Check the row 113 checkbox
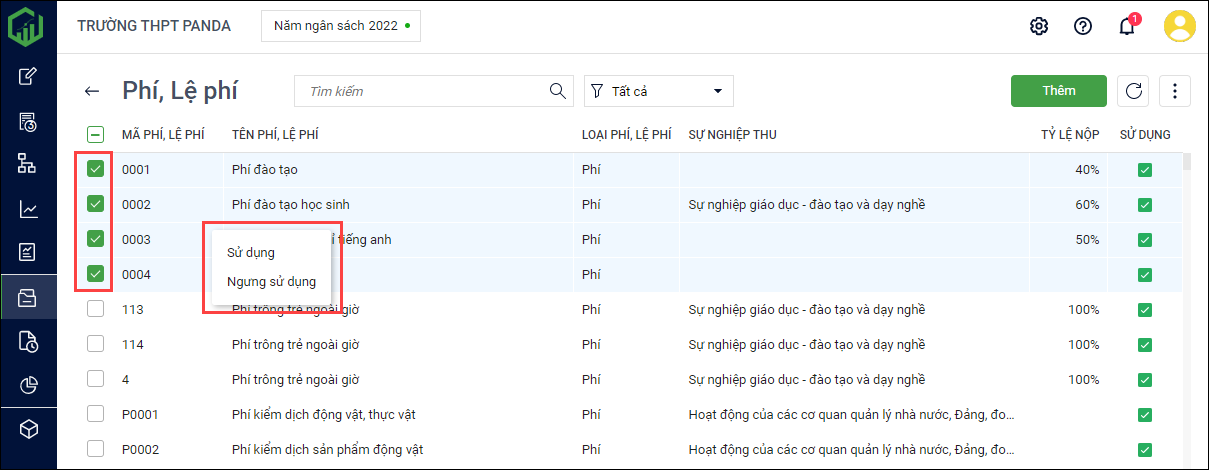The image size is (1209, 470). coord(95,310)
